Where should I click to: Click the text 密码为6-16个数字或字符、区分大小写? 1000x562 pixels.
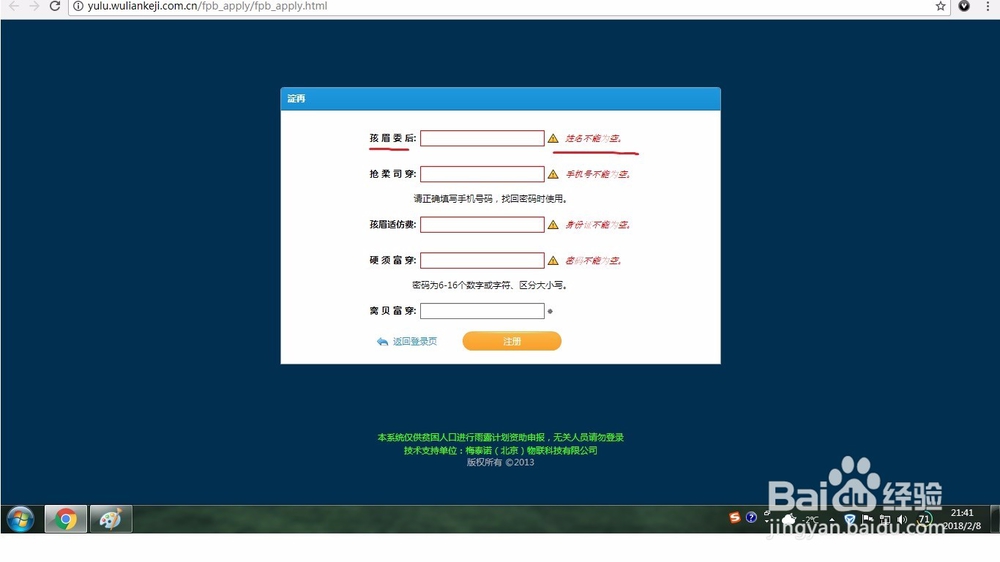click(x=489, y=285)
